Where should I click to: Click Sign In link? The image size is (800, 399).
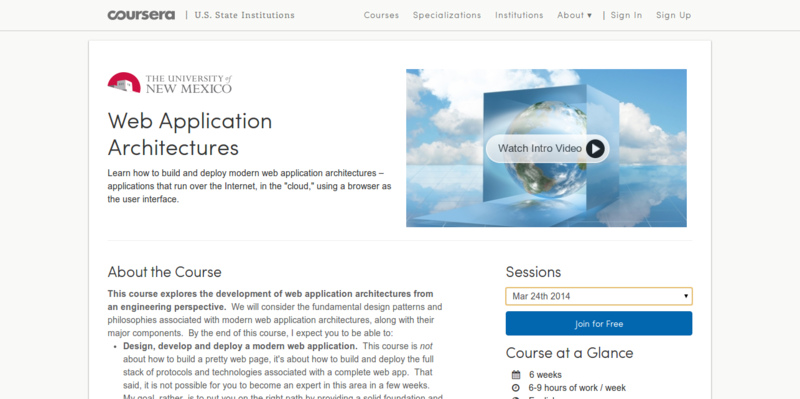pos(626,15)
